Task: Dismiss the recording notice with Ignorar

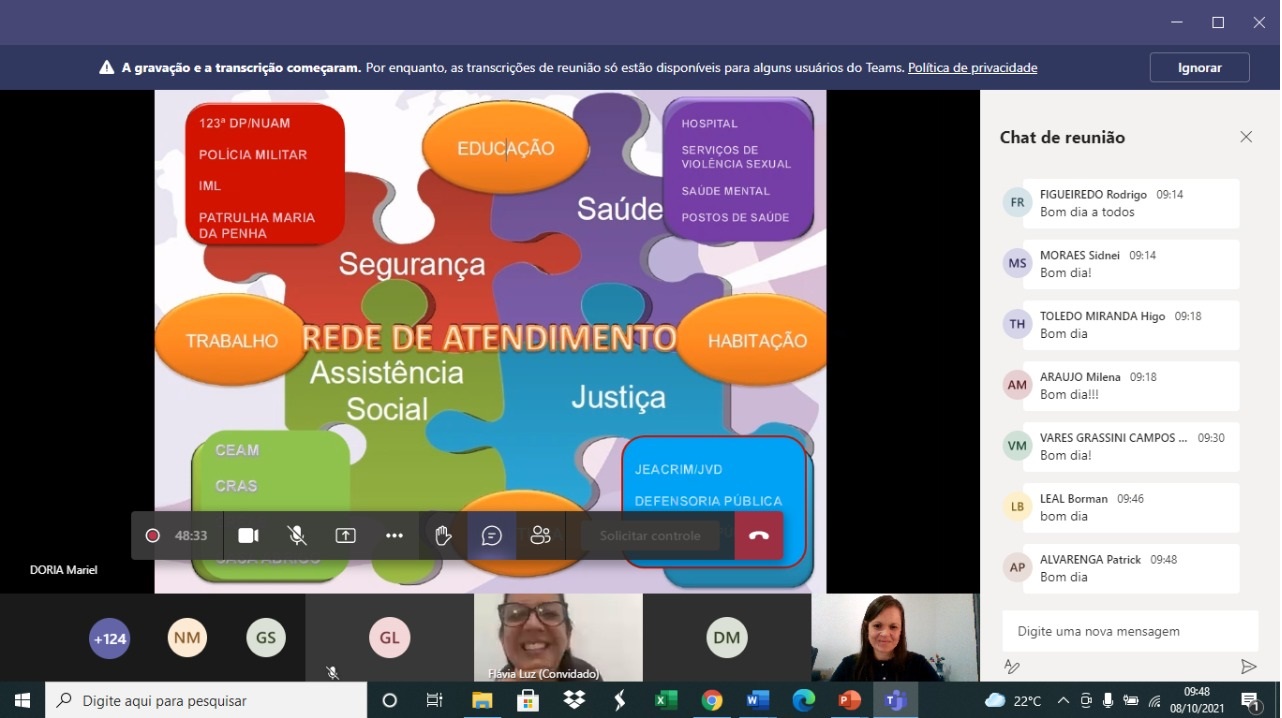Action: (x=1200, y=68)
